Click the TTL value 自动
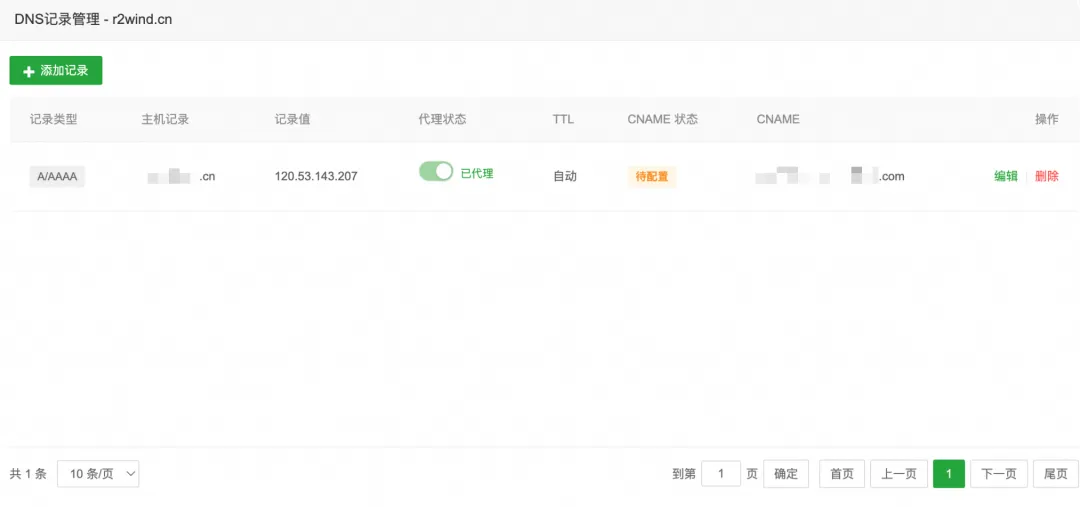This screenshot has height=507, width=1080. [x=565, y=176]
